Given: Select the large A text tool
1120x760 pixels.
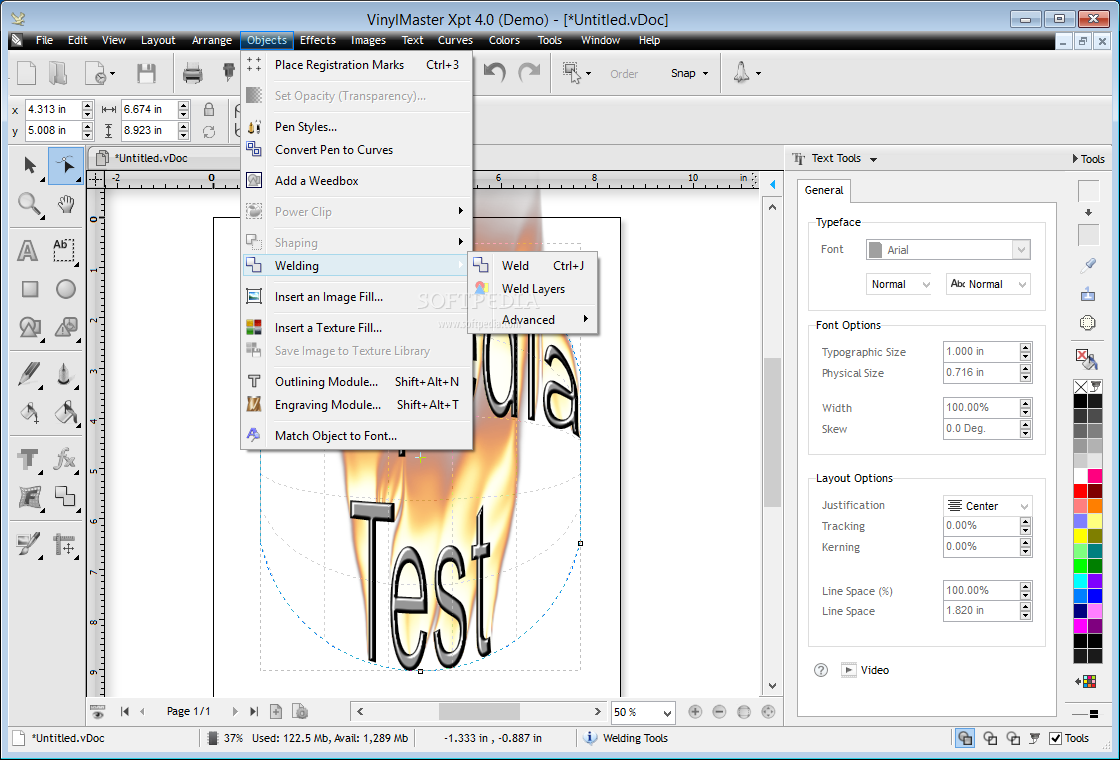Looking at the screenshot, I should [27, 251].
